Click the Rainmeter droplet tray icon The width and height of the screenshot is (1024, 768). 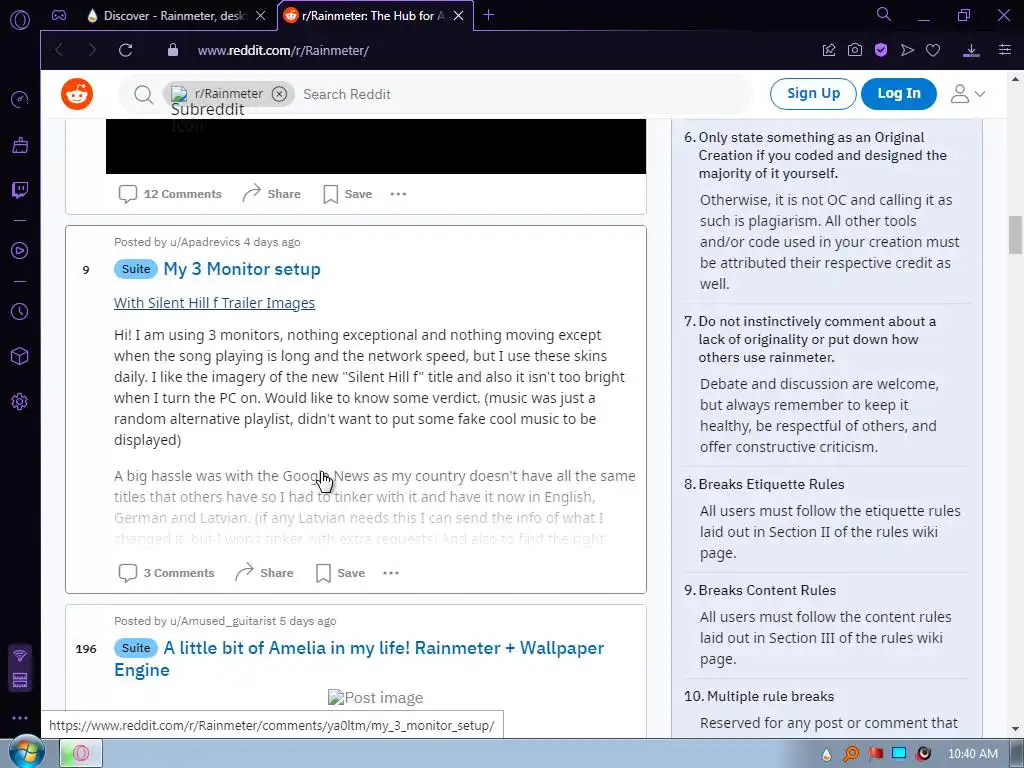pos(827,754)
